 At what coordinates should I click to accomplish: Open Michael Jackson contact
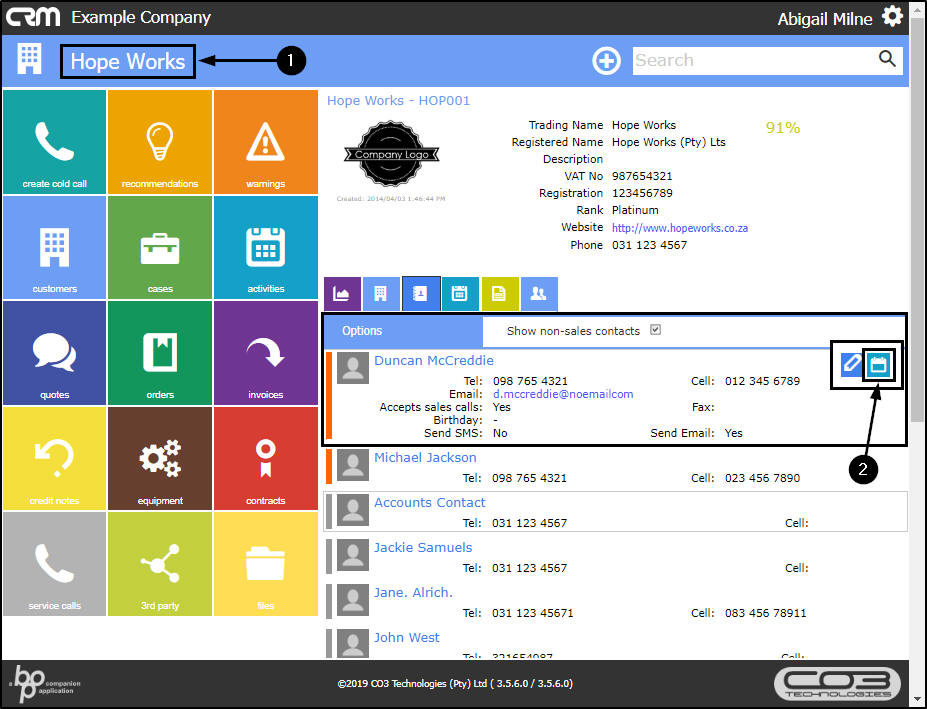(425, 457)
